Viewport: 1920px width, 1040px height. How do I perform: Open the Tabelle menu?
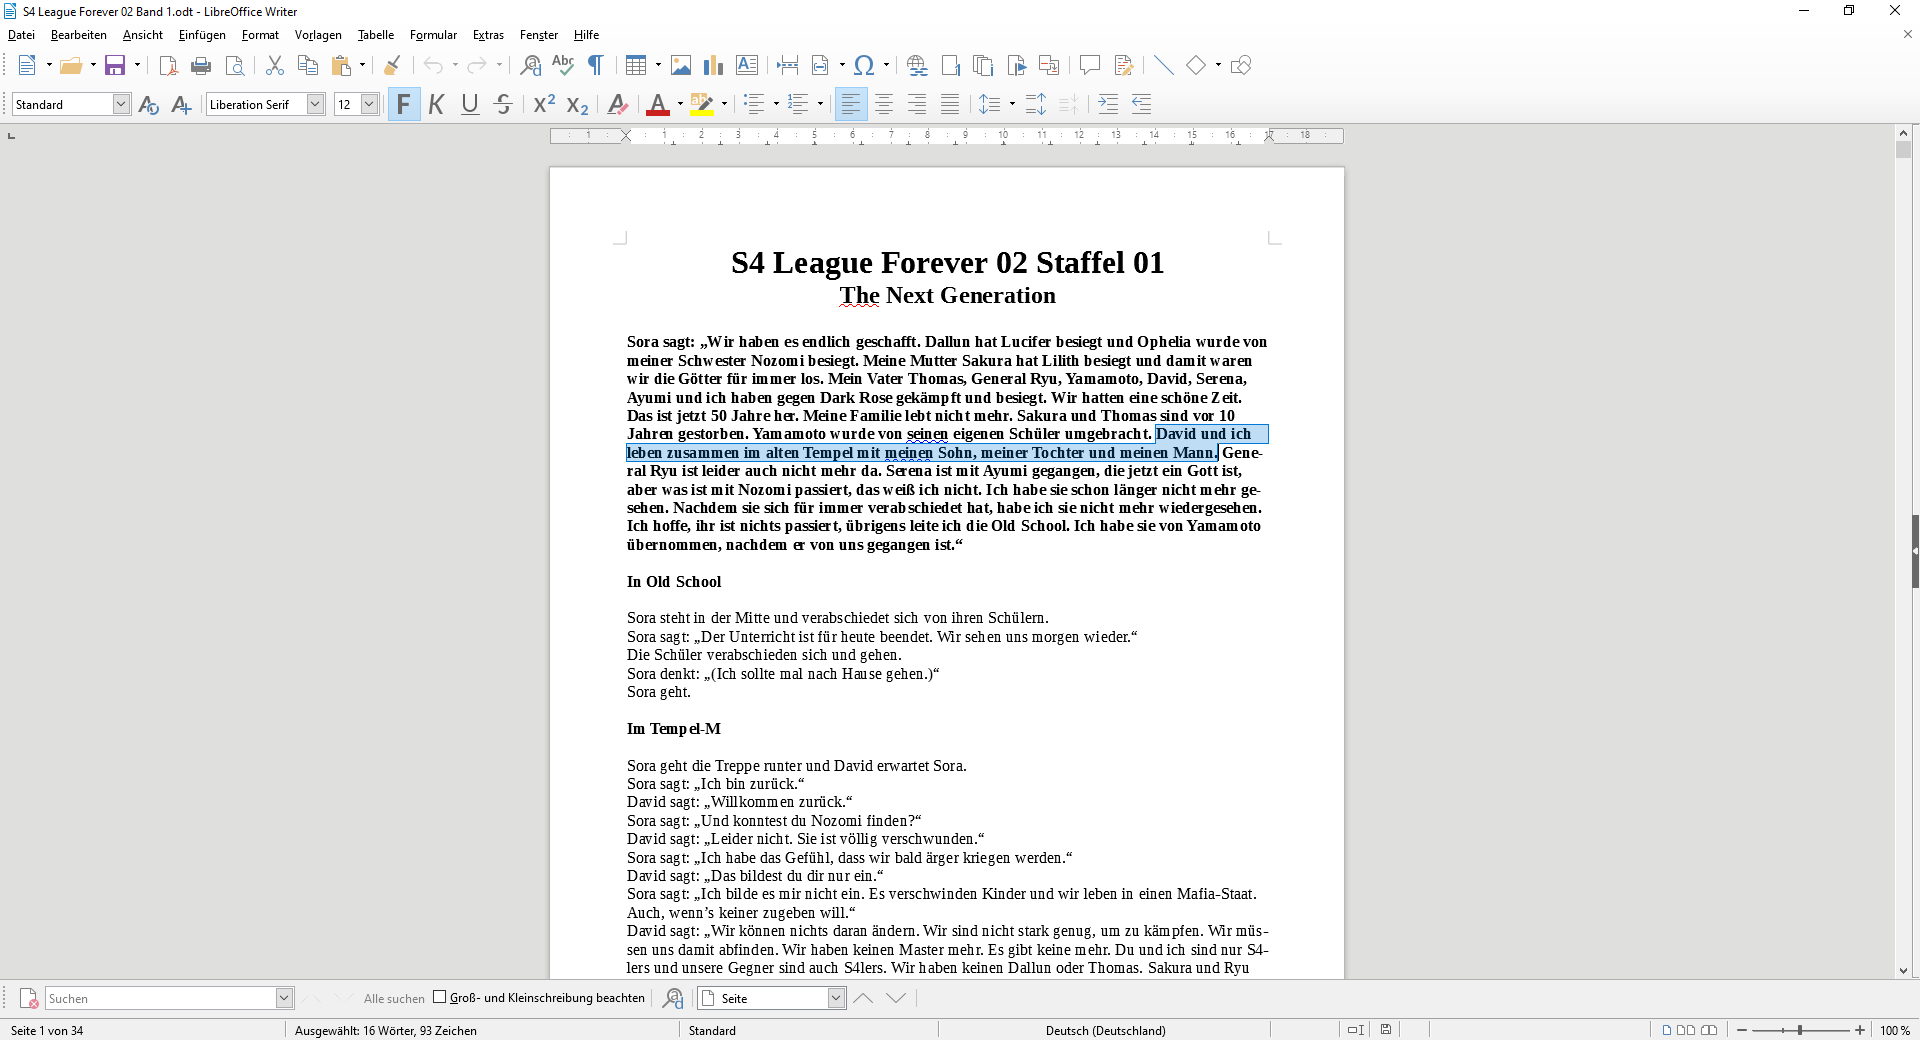[x=376, y=35]
